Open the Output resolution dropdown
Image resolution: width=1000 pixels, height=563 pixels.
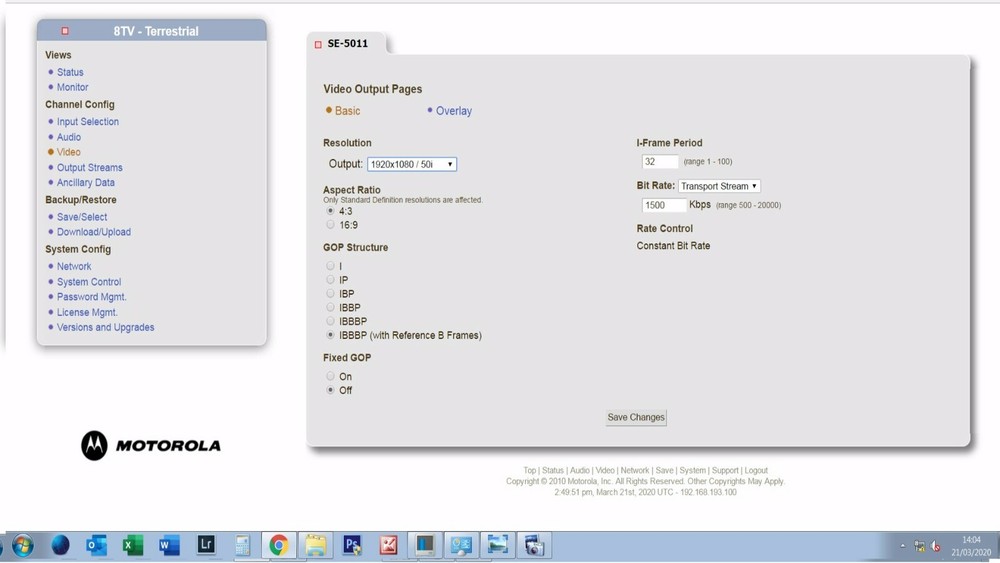pyautogui.click(x=412, y=164)
